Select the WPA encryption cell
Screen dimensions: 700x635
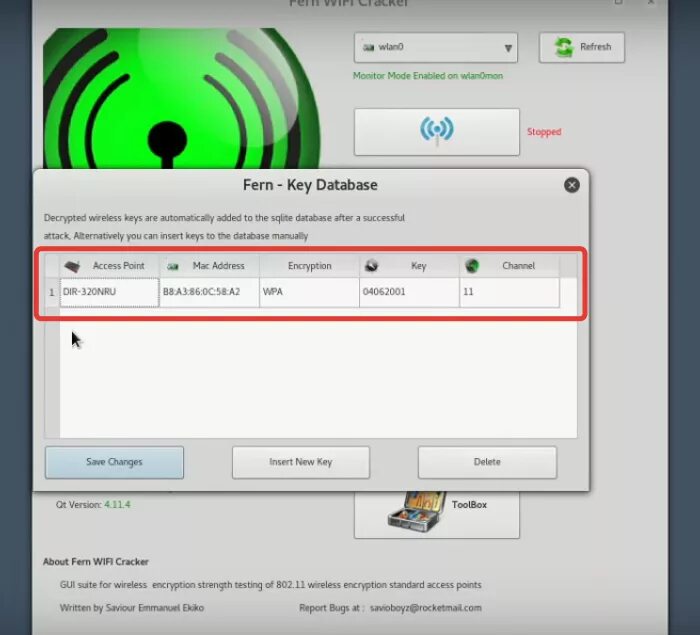tap(309, 292)
